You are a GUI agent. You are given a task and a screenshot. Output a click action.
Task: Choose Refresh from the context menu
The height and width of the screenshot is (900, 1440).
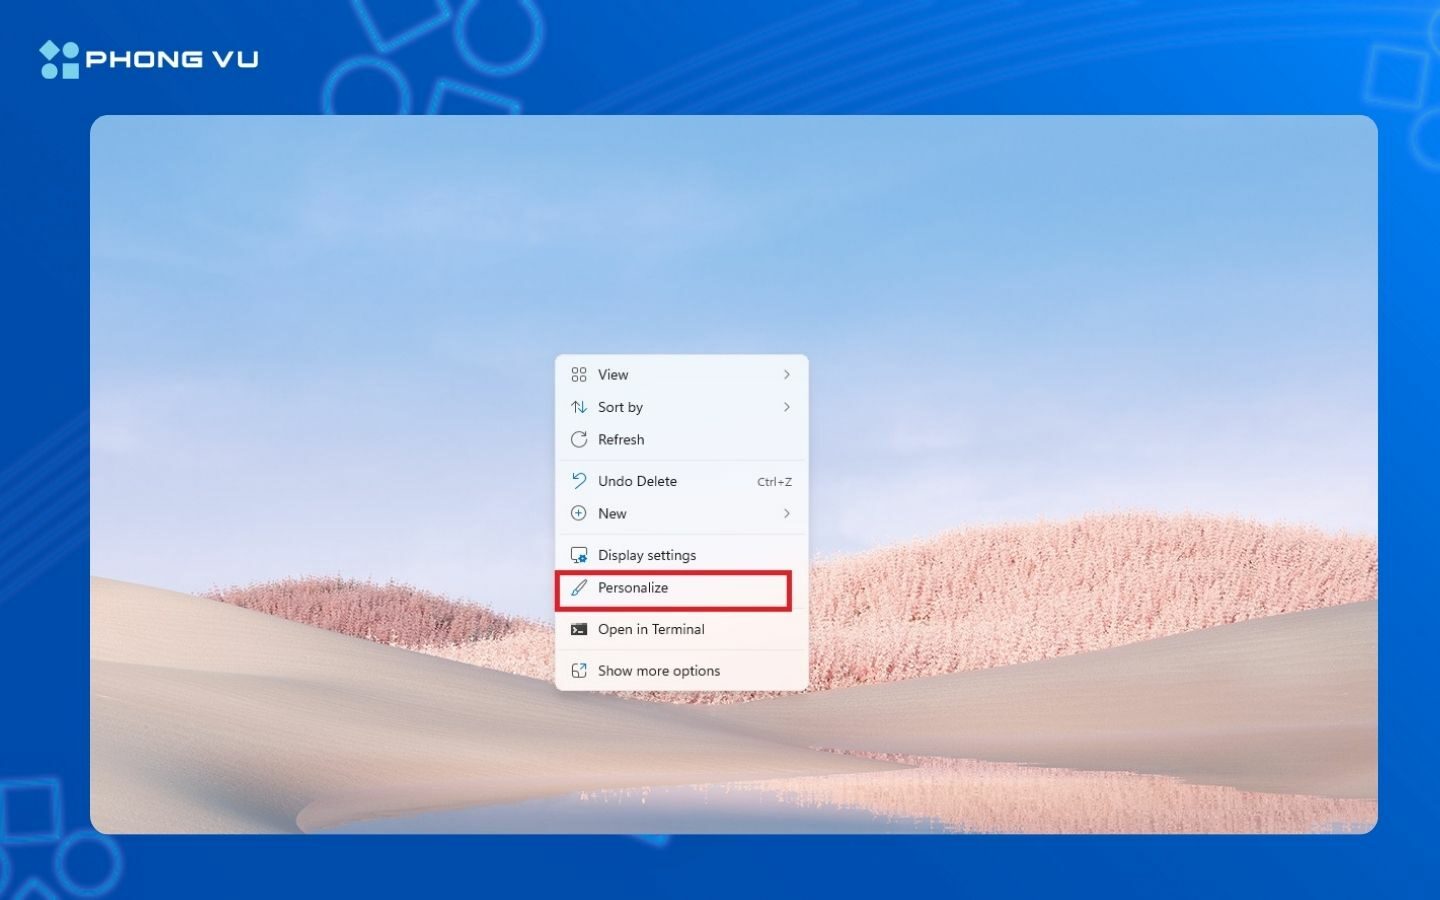coord(681,439)
